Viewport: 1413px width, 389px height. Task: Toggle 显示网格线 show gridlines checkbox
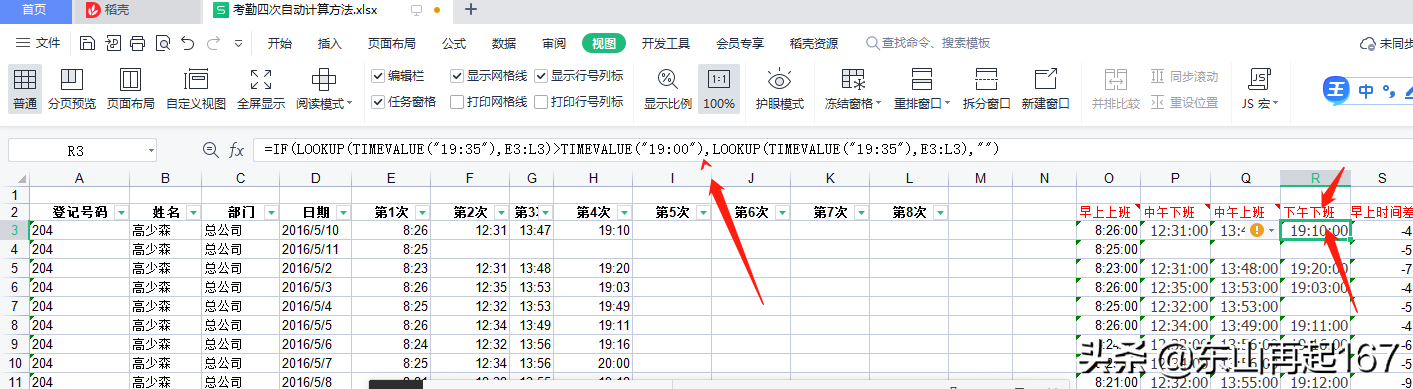(457, 76)
